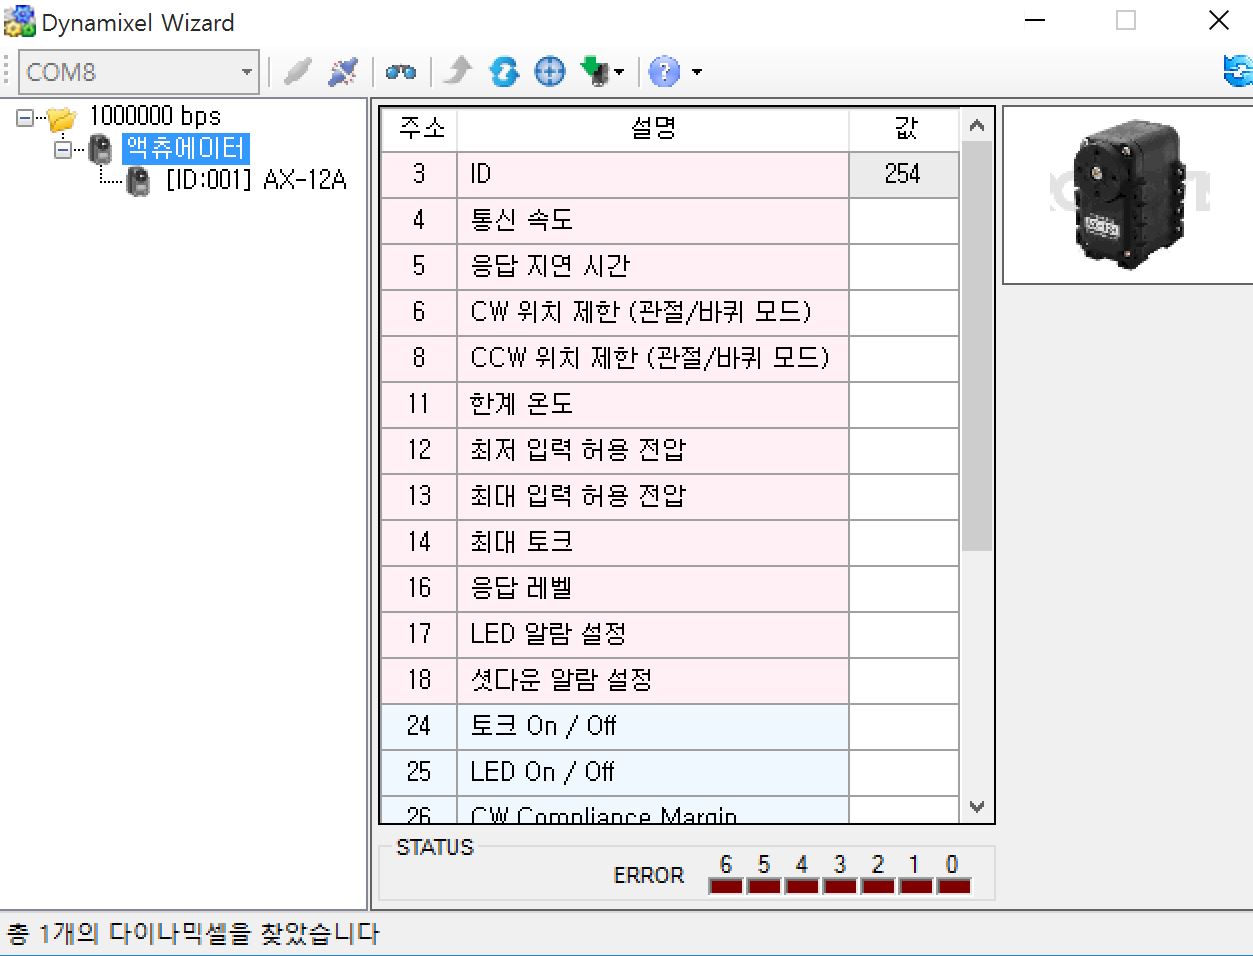The height and width of the screenshot is (956, 1253).
Task: Click the Dynamixel Wizard title bar icon
Action: pos(19,21)
